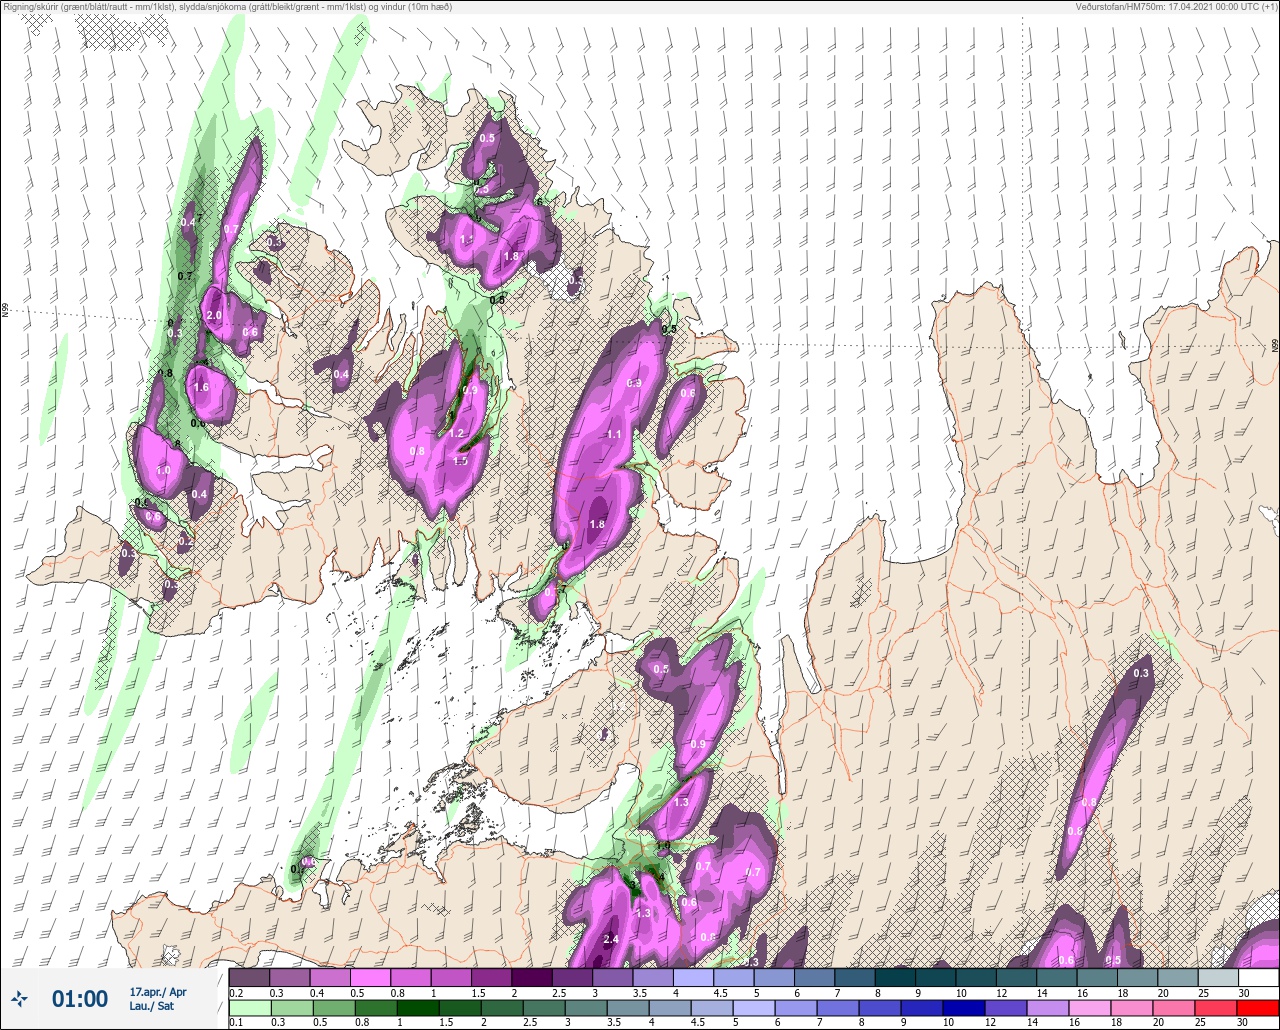
Task: Pick the darkest purple snow-scale swatch labeled 2
Action: (533, 976)
